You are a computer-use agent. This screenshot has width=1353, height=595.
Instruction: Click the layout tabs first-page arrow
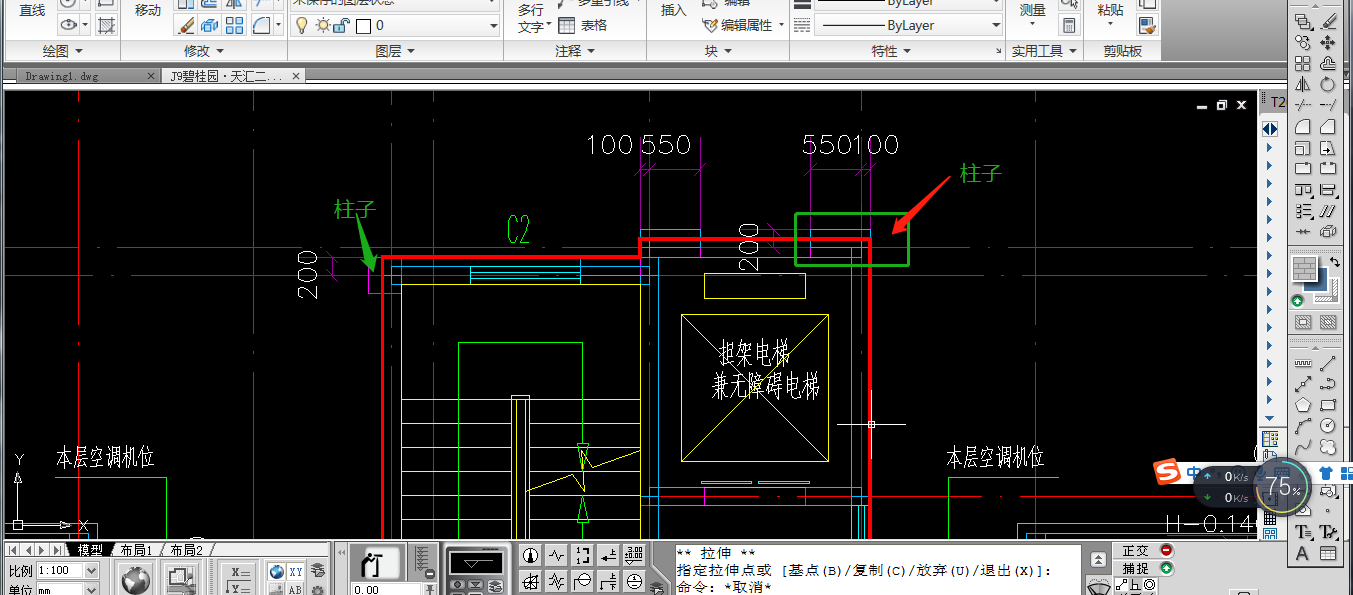point(14,550)
